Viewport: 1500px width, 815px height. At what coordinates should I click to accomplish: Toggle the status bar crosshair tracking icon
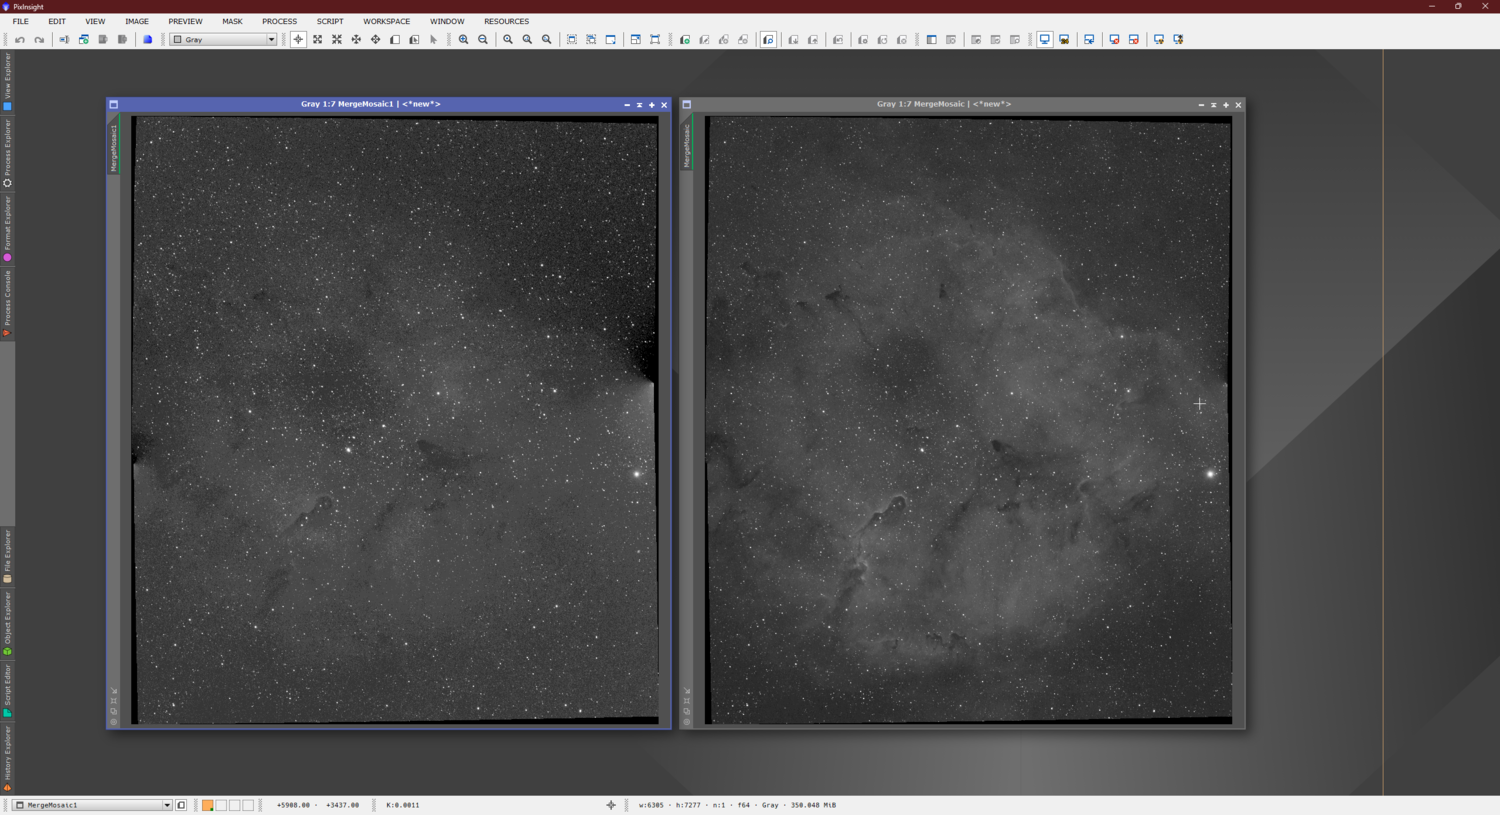[611, 805]
